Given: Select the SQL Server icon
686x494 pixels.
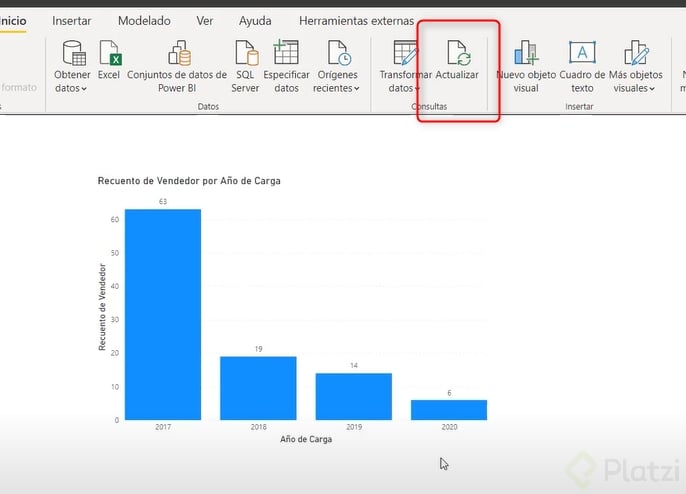Looking at the screenshot, I should point(247,53).
